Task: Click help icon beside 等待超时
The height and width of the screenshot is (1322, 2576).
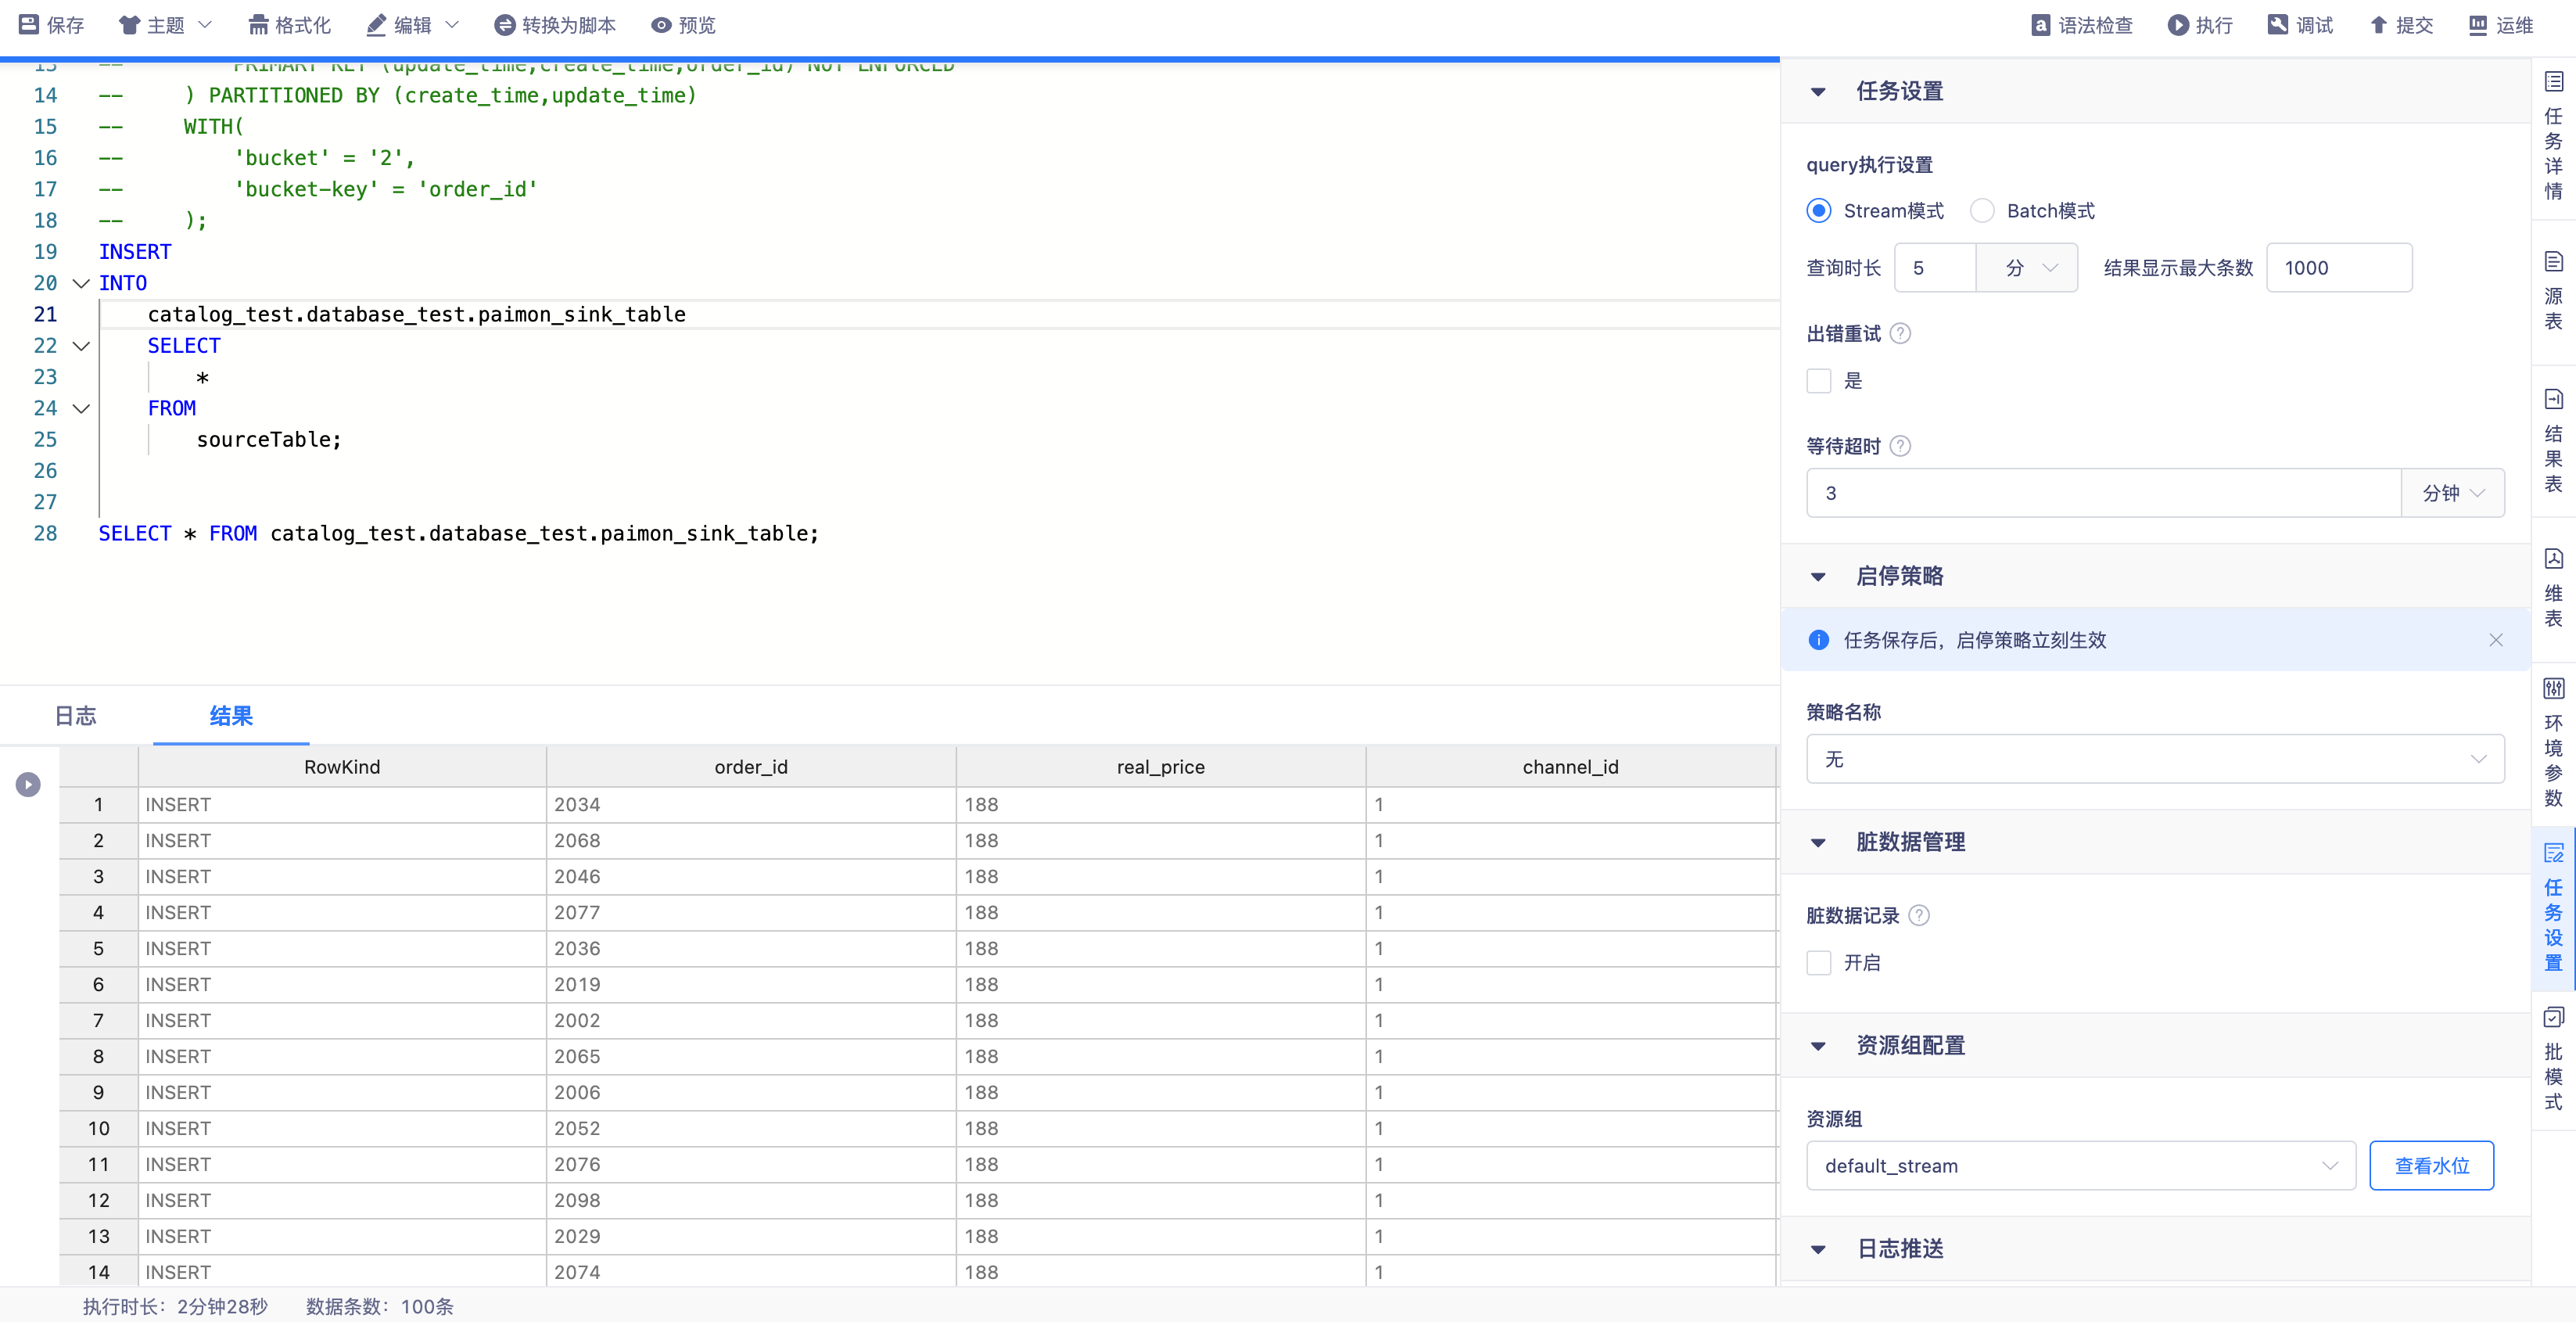Action: [x=1900, y=446]
